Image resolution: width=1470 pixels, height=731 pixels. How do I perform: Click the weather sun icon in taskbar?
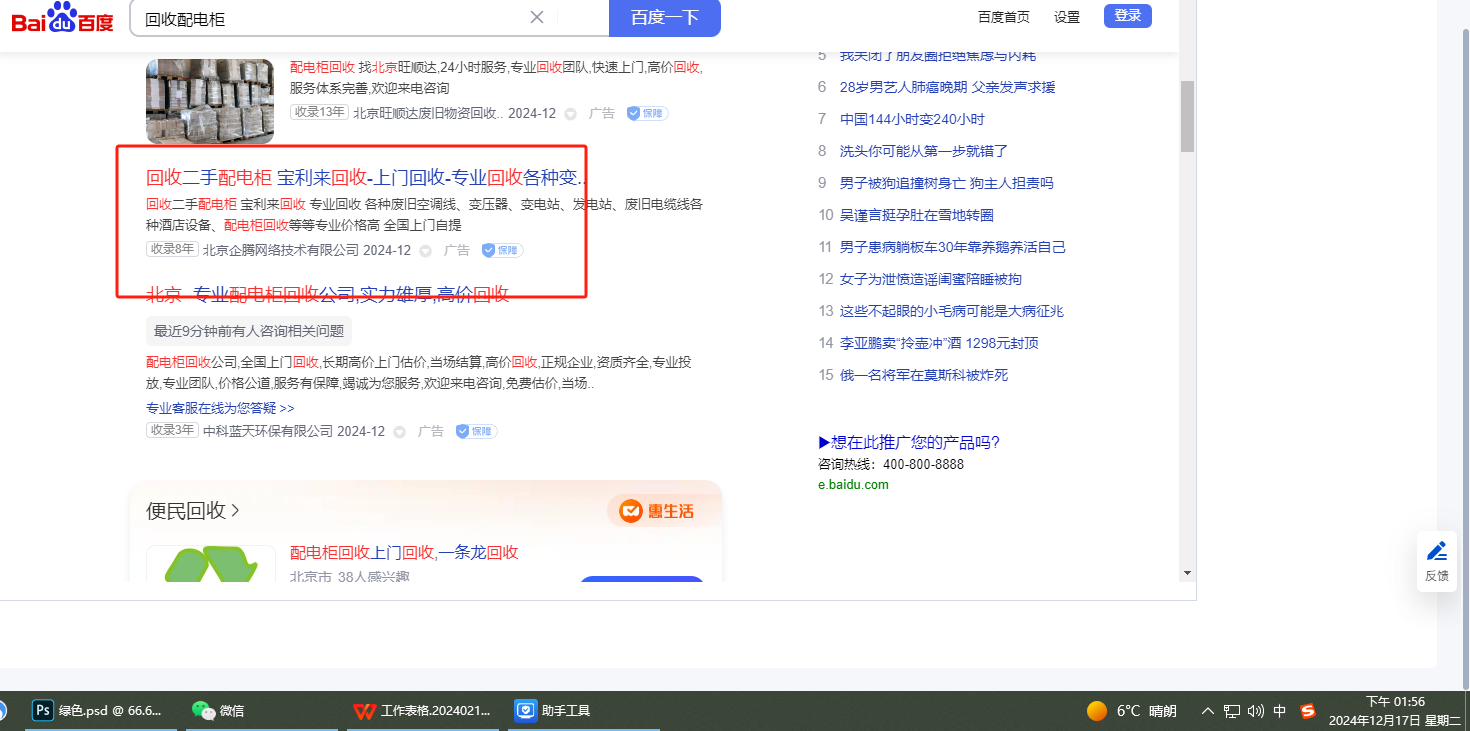coord(1097,711)
